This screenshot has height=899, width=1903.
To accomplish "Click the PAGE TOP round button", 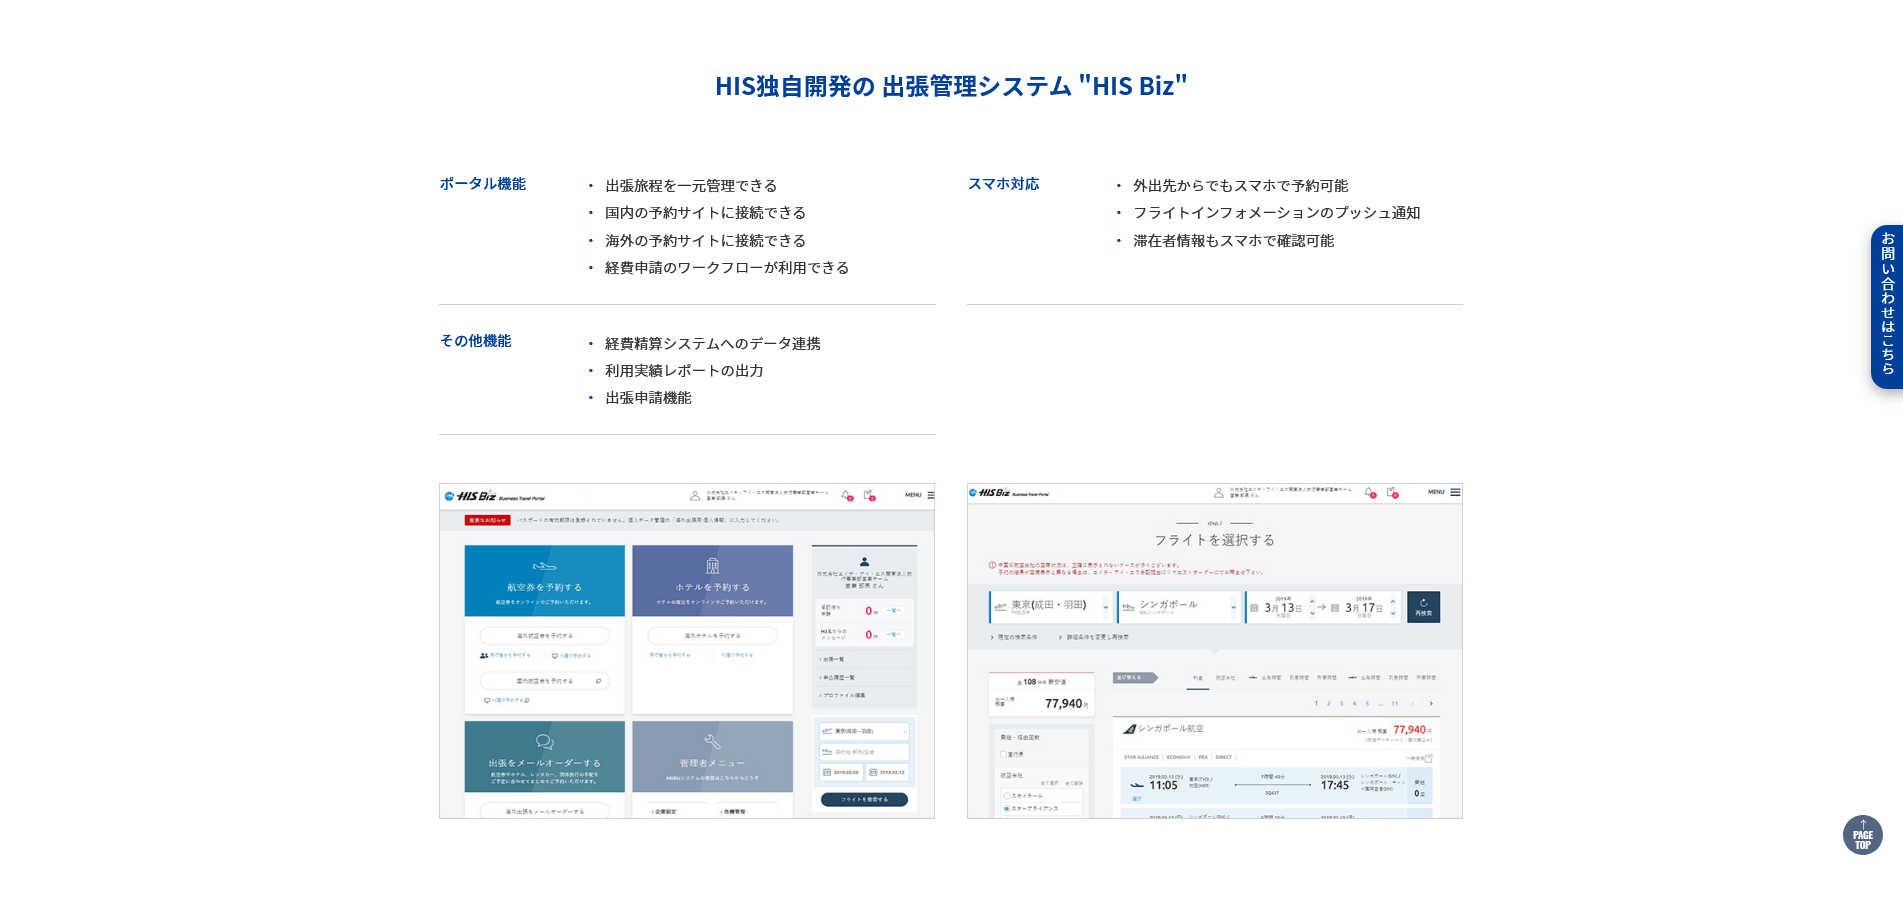I will [1862, 835].
